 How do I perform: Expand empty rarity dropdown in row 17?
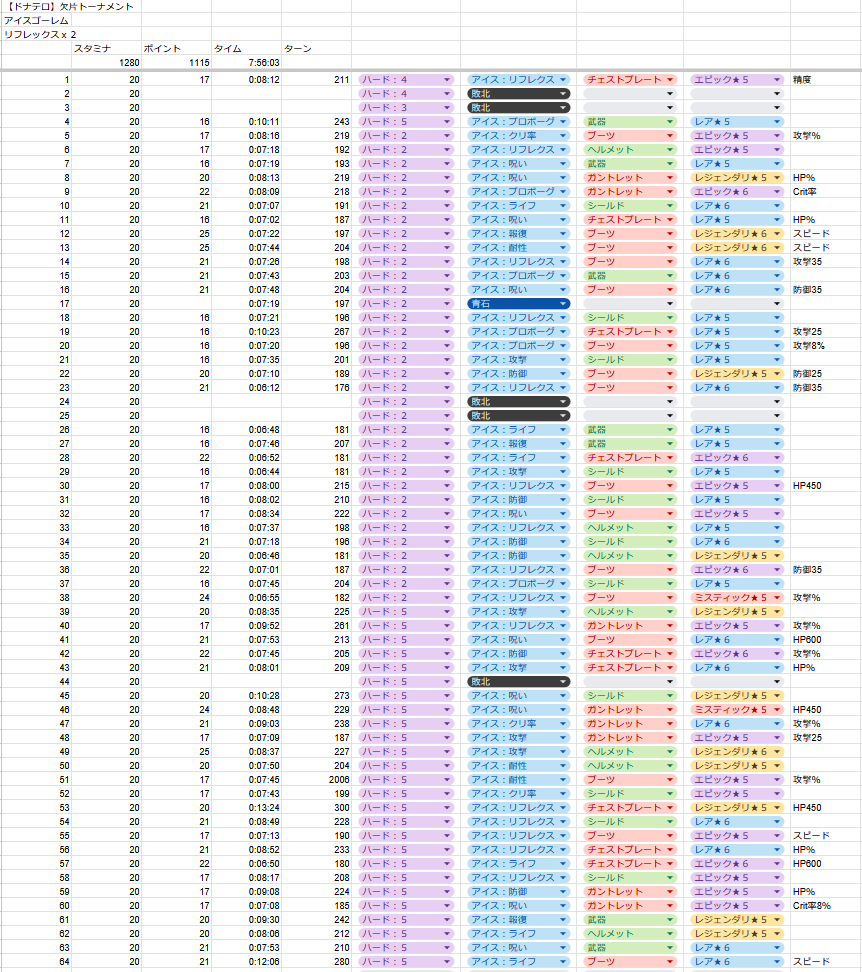[x=736, y=303]
